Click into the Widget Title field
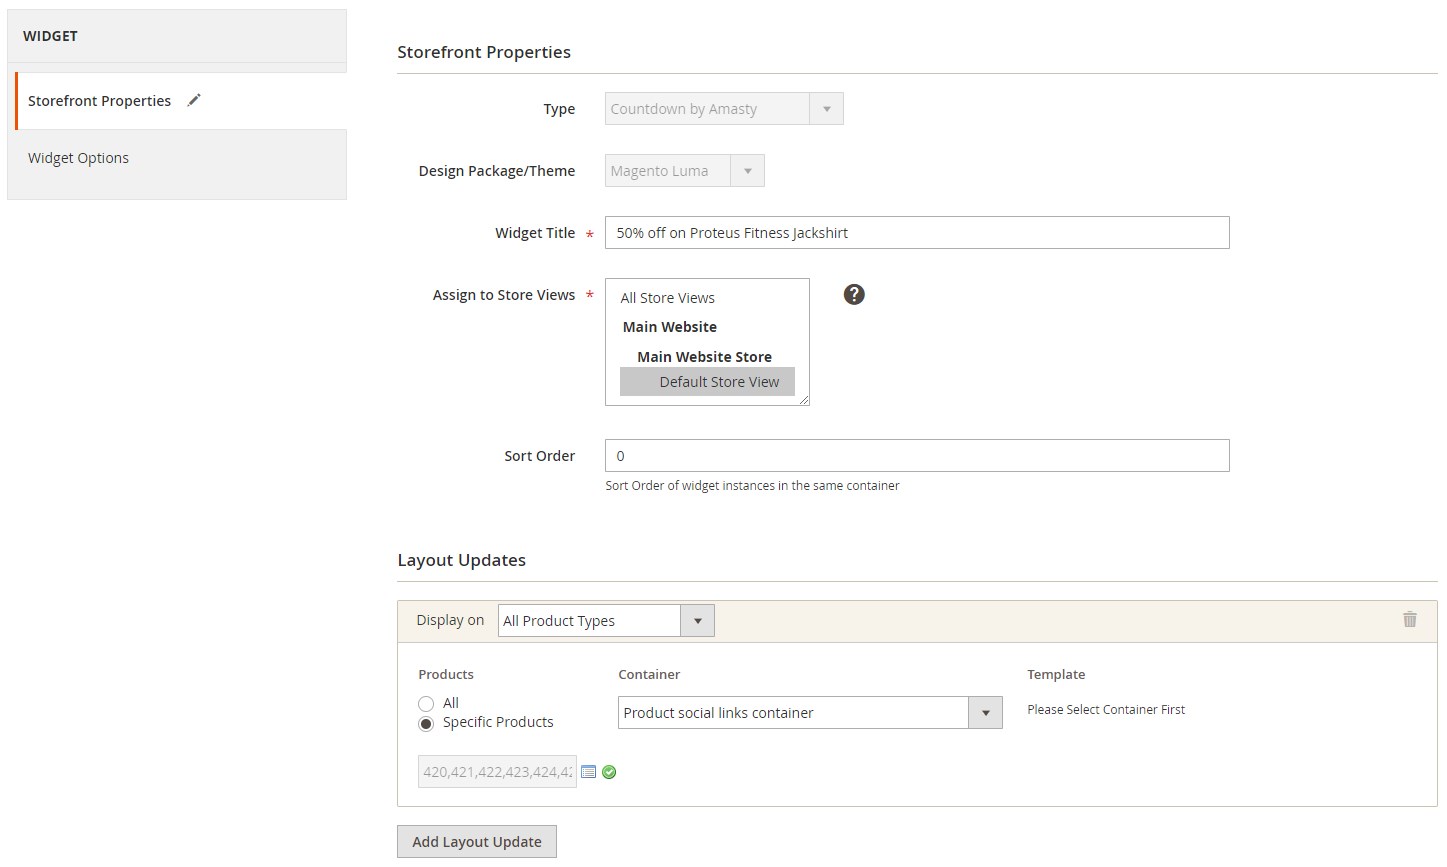The width and height of the screenshot is (1447, 867). pyautogui.click(x=916, y=233)
